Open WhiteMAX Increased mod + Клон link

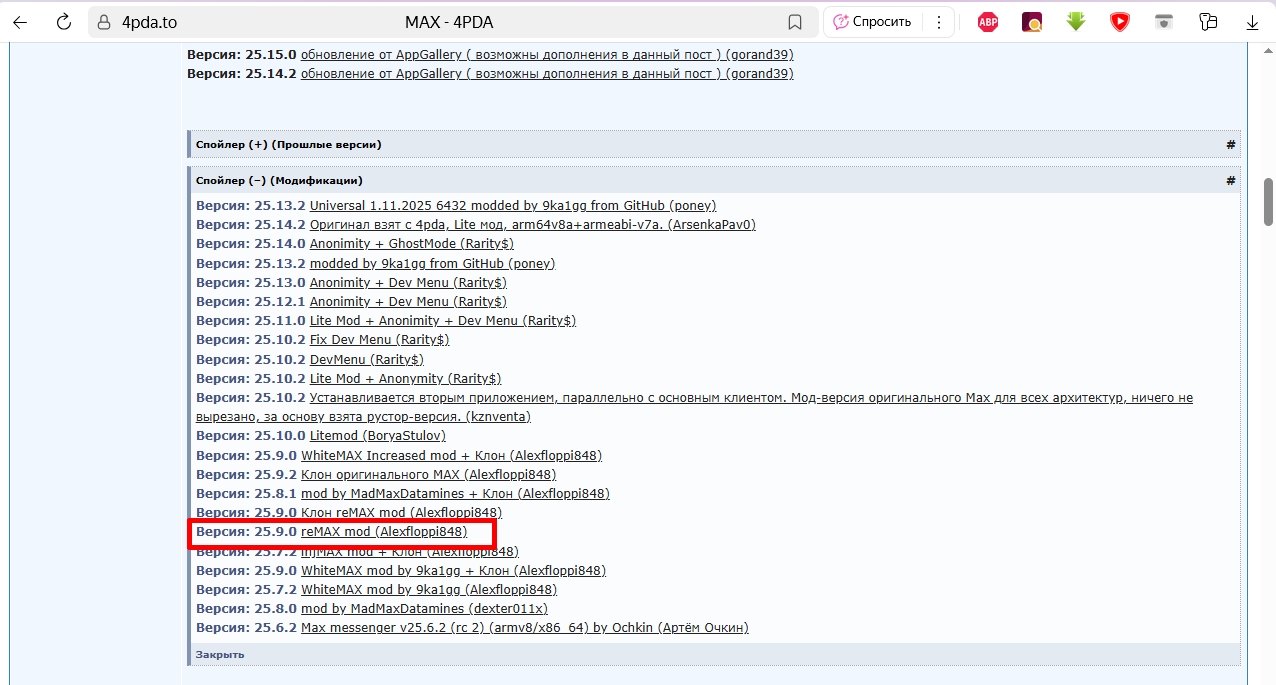[x=451, y=455]
